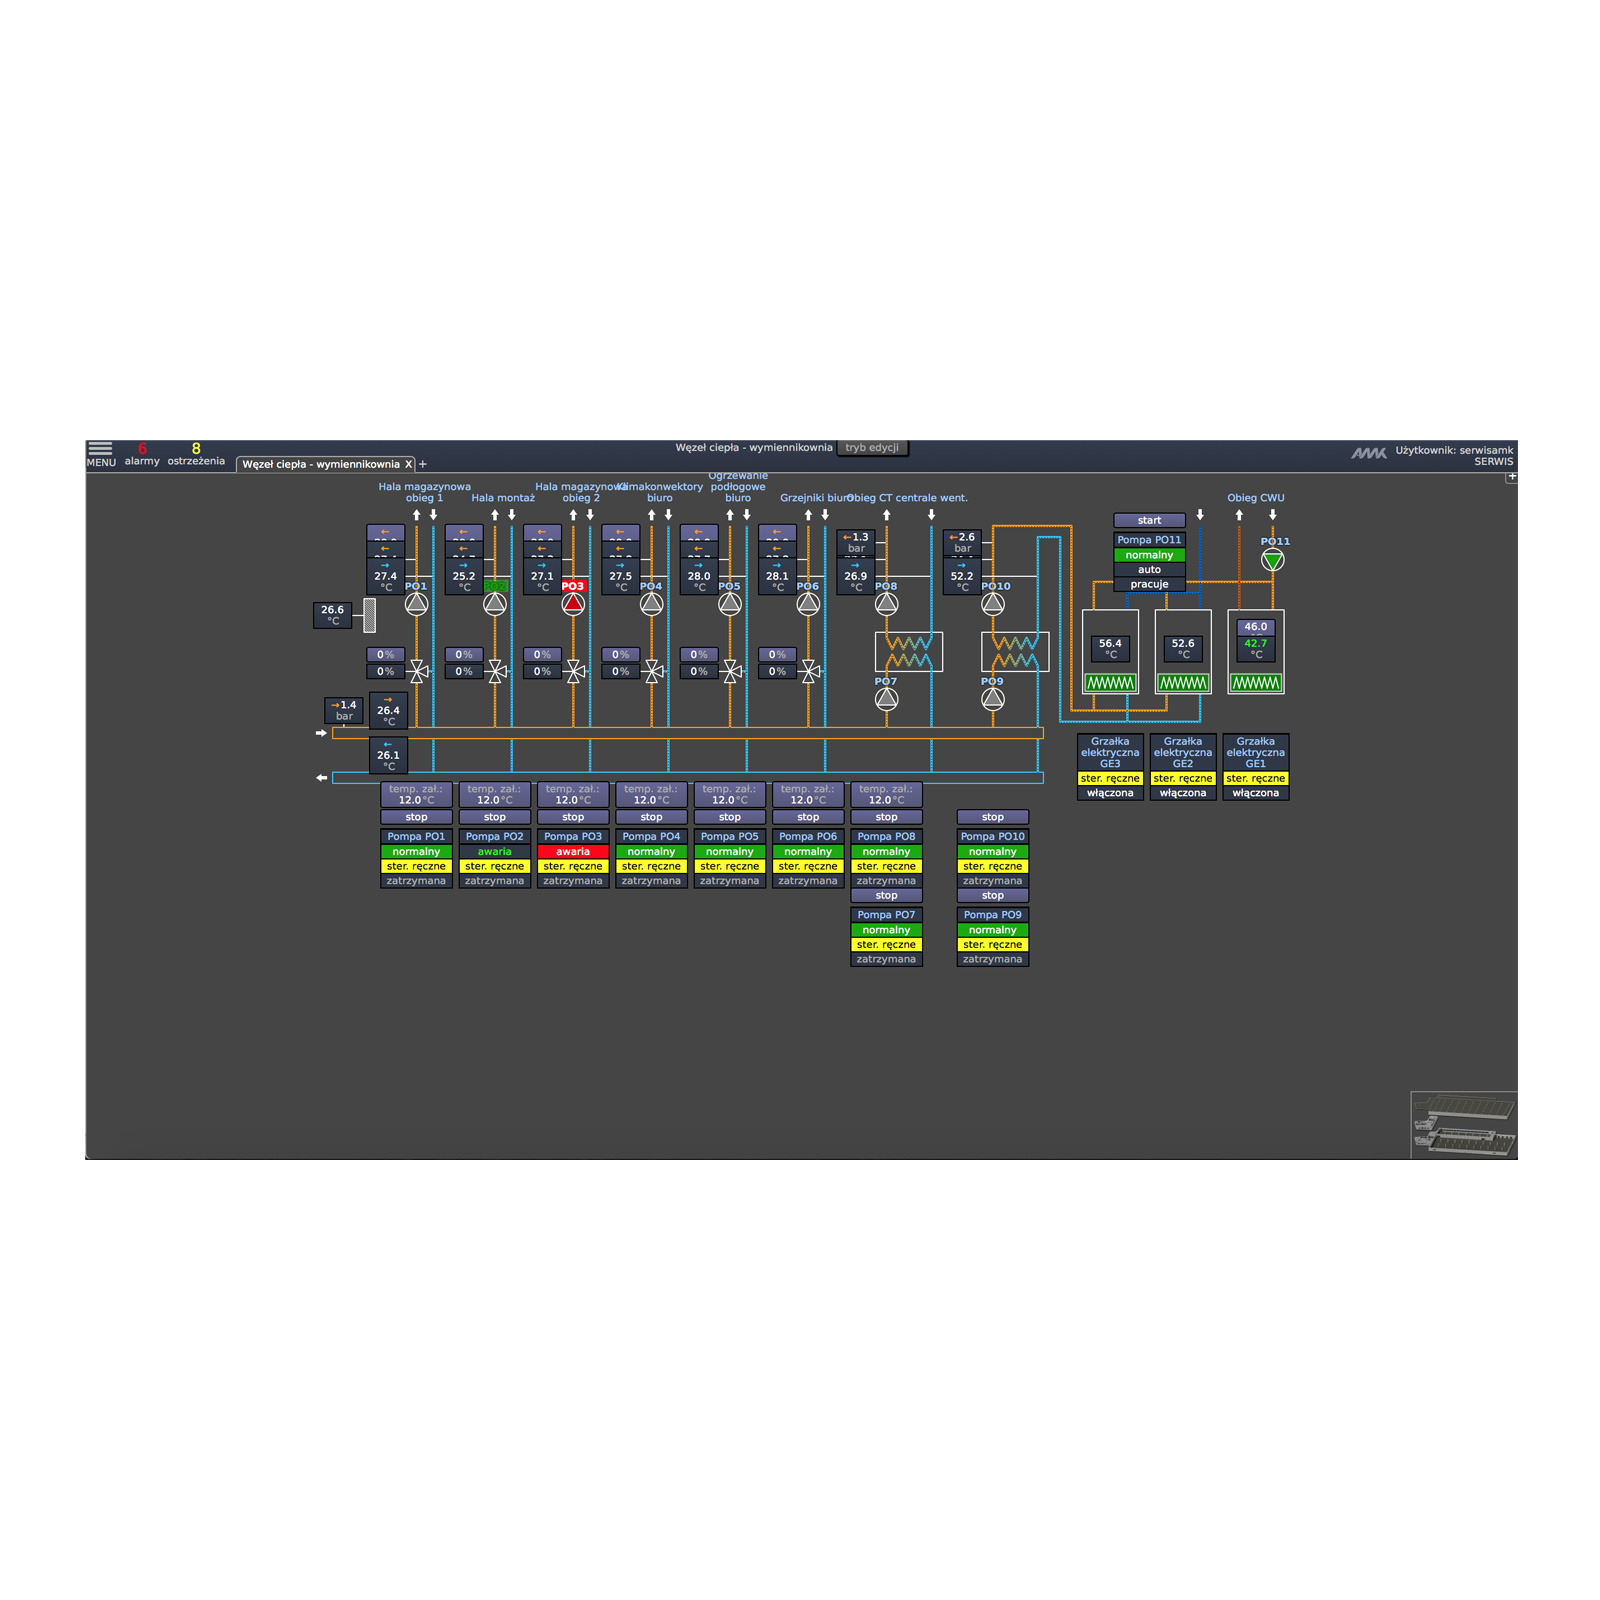This screenshot has width=1600, height=1600.
Task: Close the Węzeł ciepła - wymiennikownia tab
Action: (408, 464)
